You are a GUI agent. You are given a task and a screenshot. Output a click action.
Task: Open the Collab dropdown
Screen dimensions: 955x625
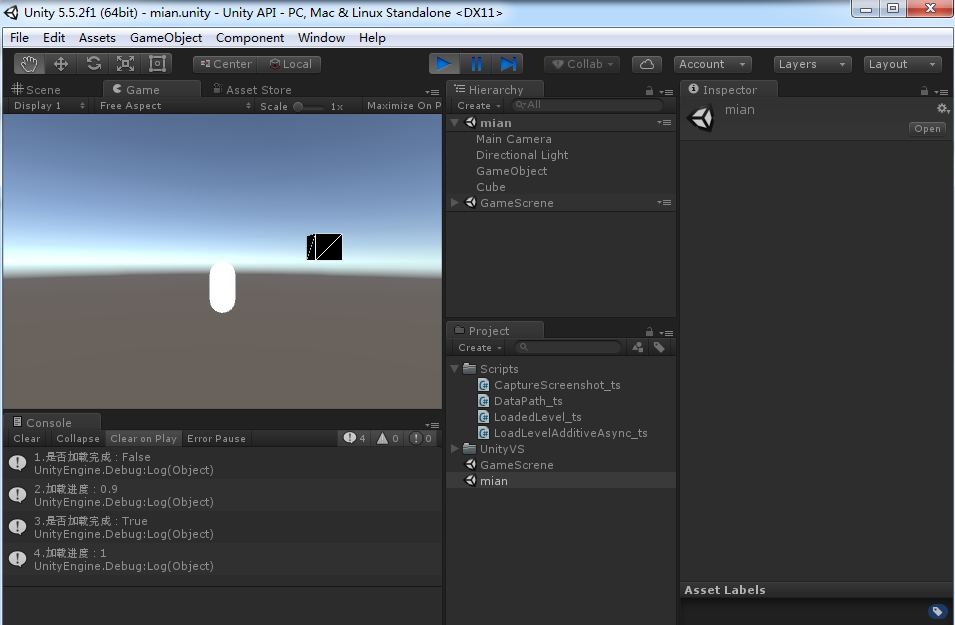pos(582,64)
